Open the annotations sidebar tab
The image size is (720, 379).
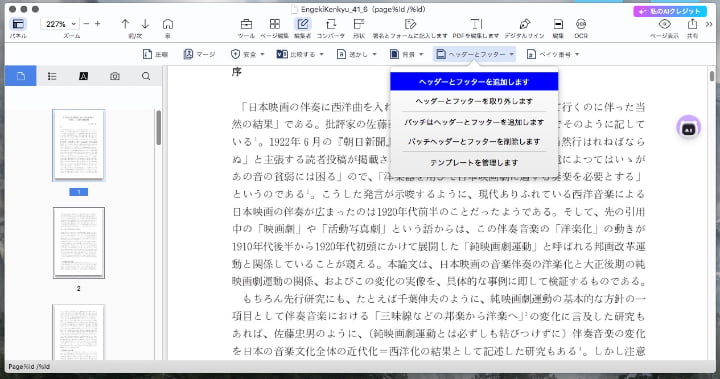click(83, 76)
